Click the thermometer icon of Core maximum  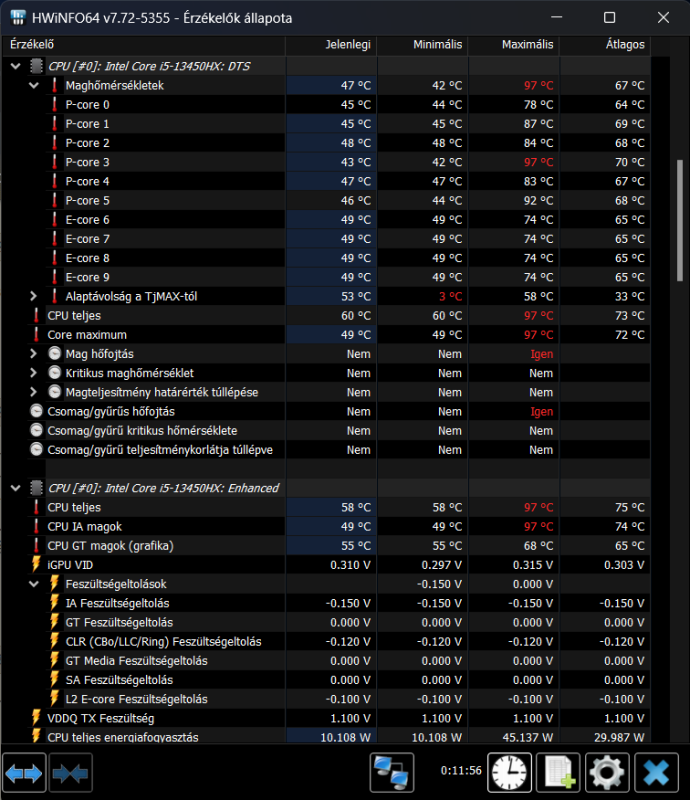click(x=36, y=335)
